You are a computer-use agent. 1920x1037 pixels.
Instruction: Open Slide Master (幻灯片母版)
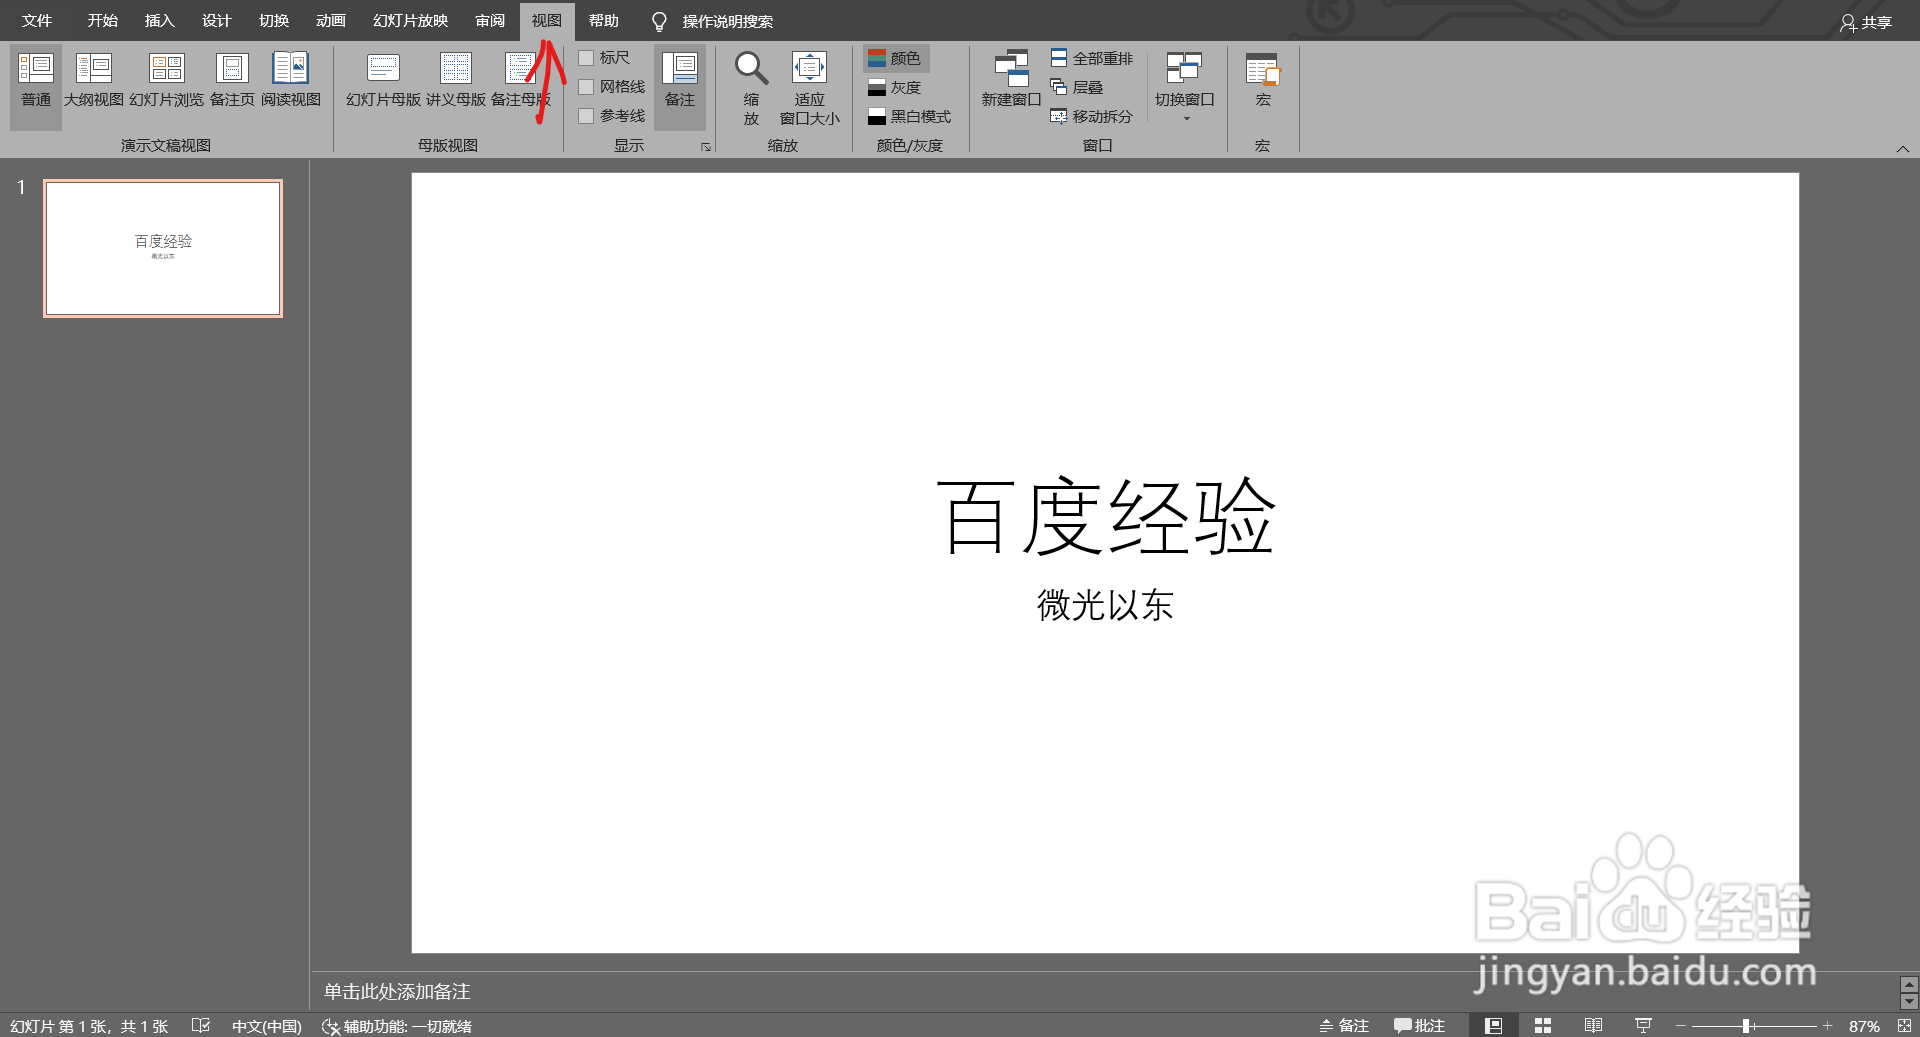click(x=383, y=80)
